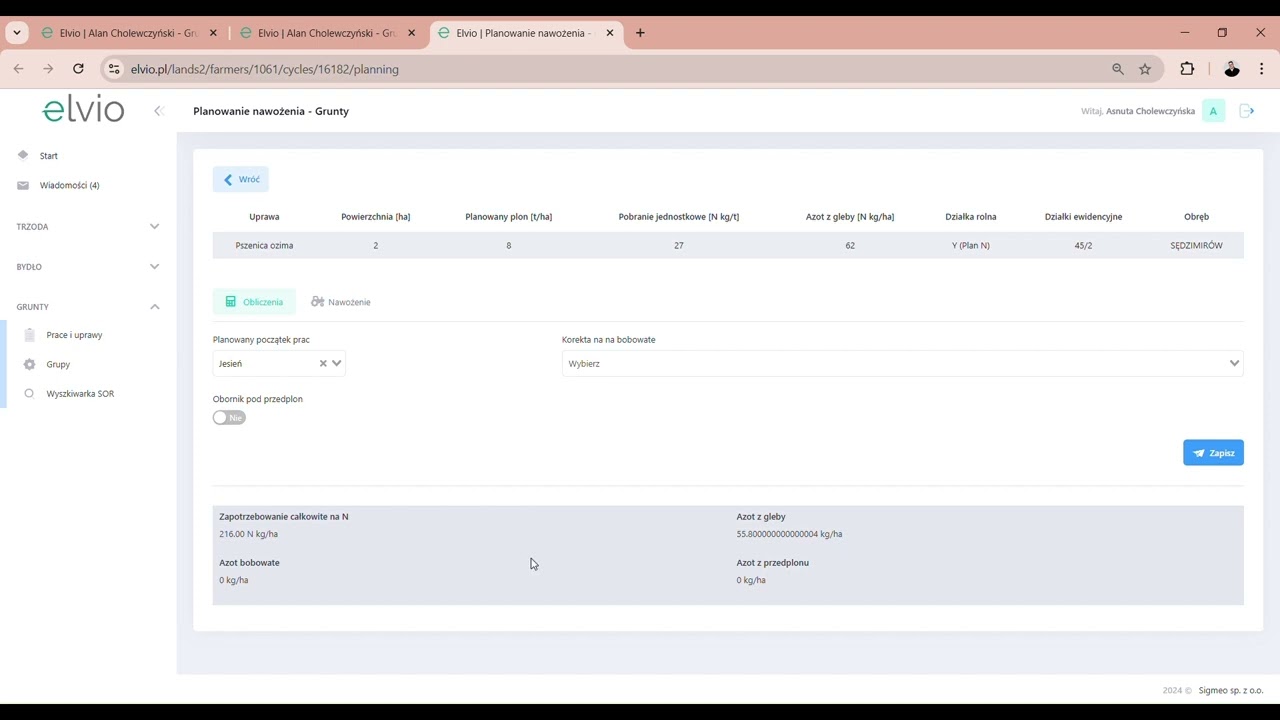
Task: Click the 55.800000000000004 kg/ha value
Action: (x=789, y=534)
